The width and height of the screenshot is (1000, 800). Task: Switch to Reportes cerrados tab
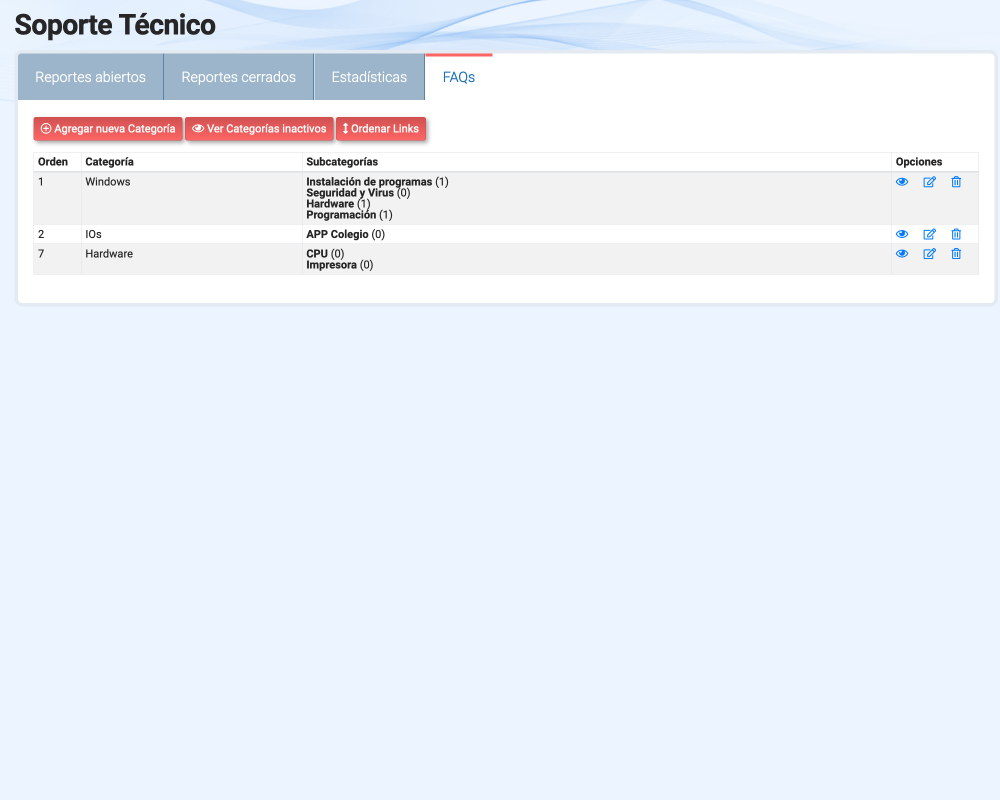[239, 77]
